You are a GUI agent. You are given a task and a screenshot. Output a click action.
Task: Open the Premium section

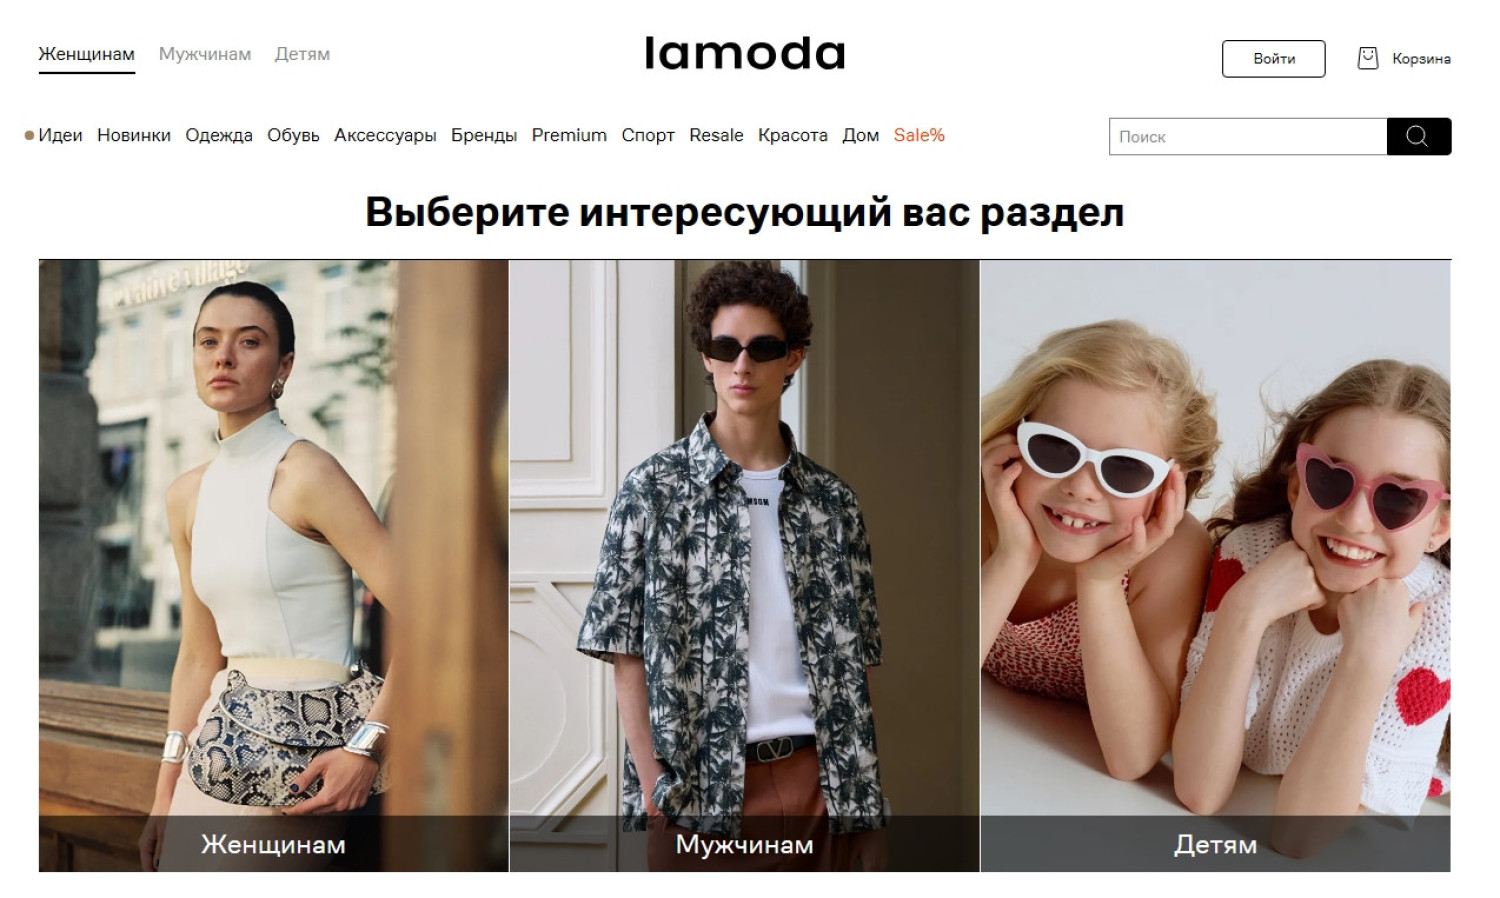coord(569,135)
